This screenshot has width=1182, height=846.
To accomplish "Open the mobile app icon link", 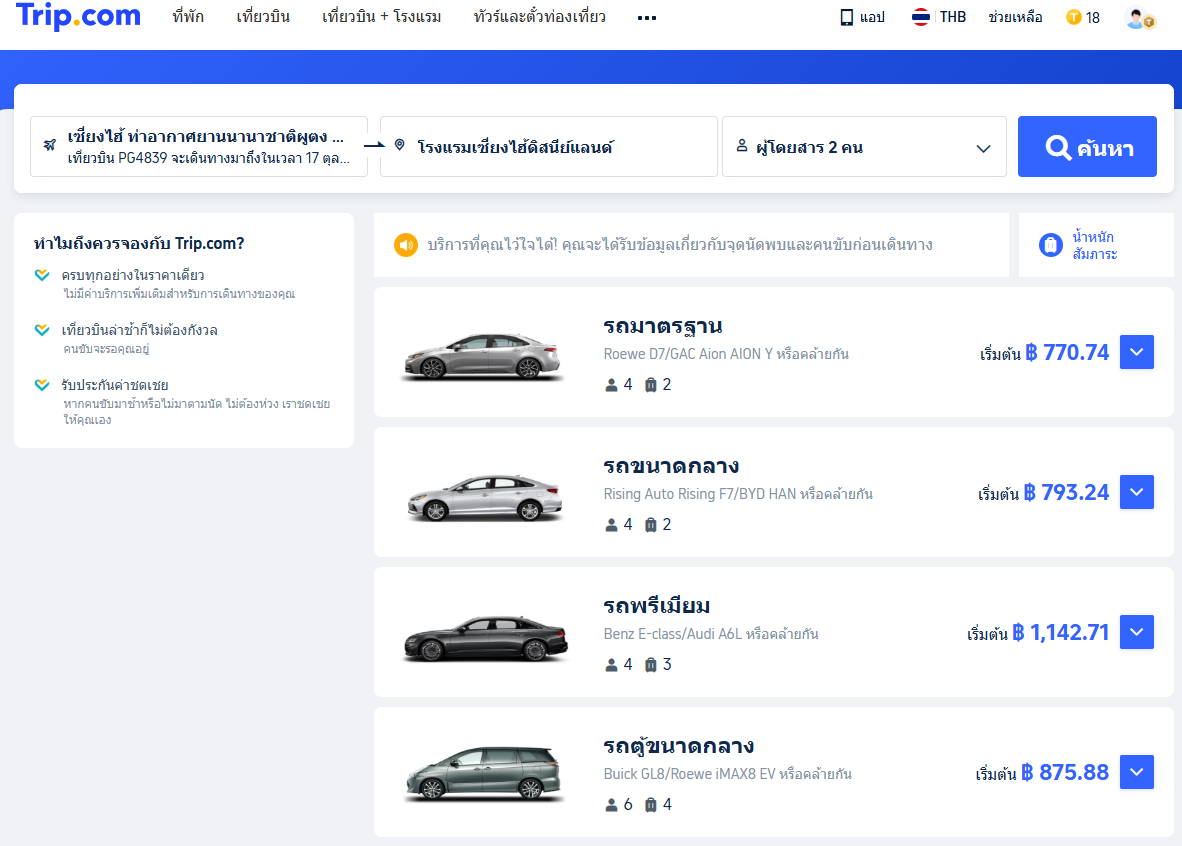I will [846, 17].
